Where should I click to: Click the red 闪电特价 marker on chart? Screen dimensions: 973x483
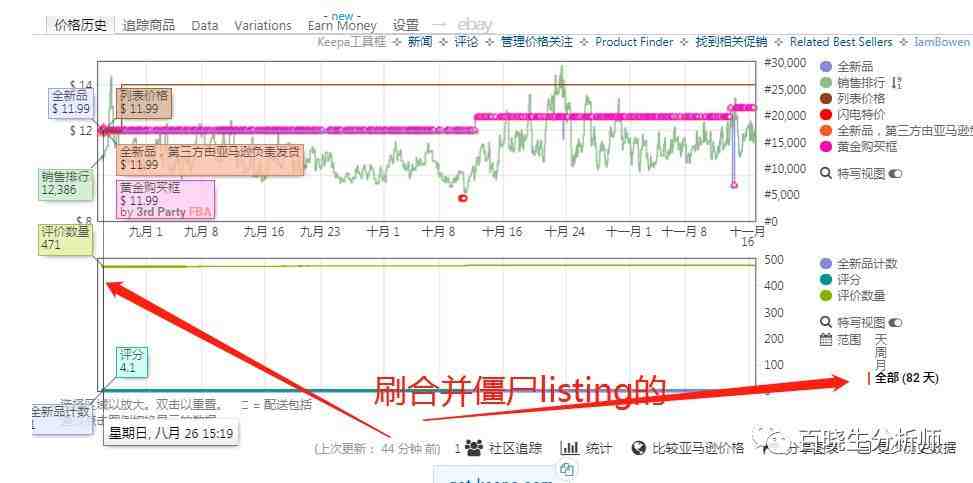pyautogui.click(x=462, y=198)
